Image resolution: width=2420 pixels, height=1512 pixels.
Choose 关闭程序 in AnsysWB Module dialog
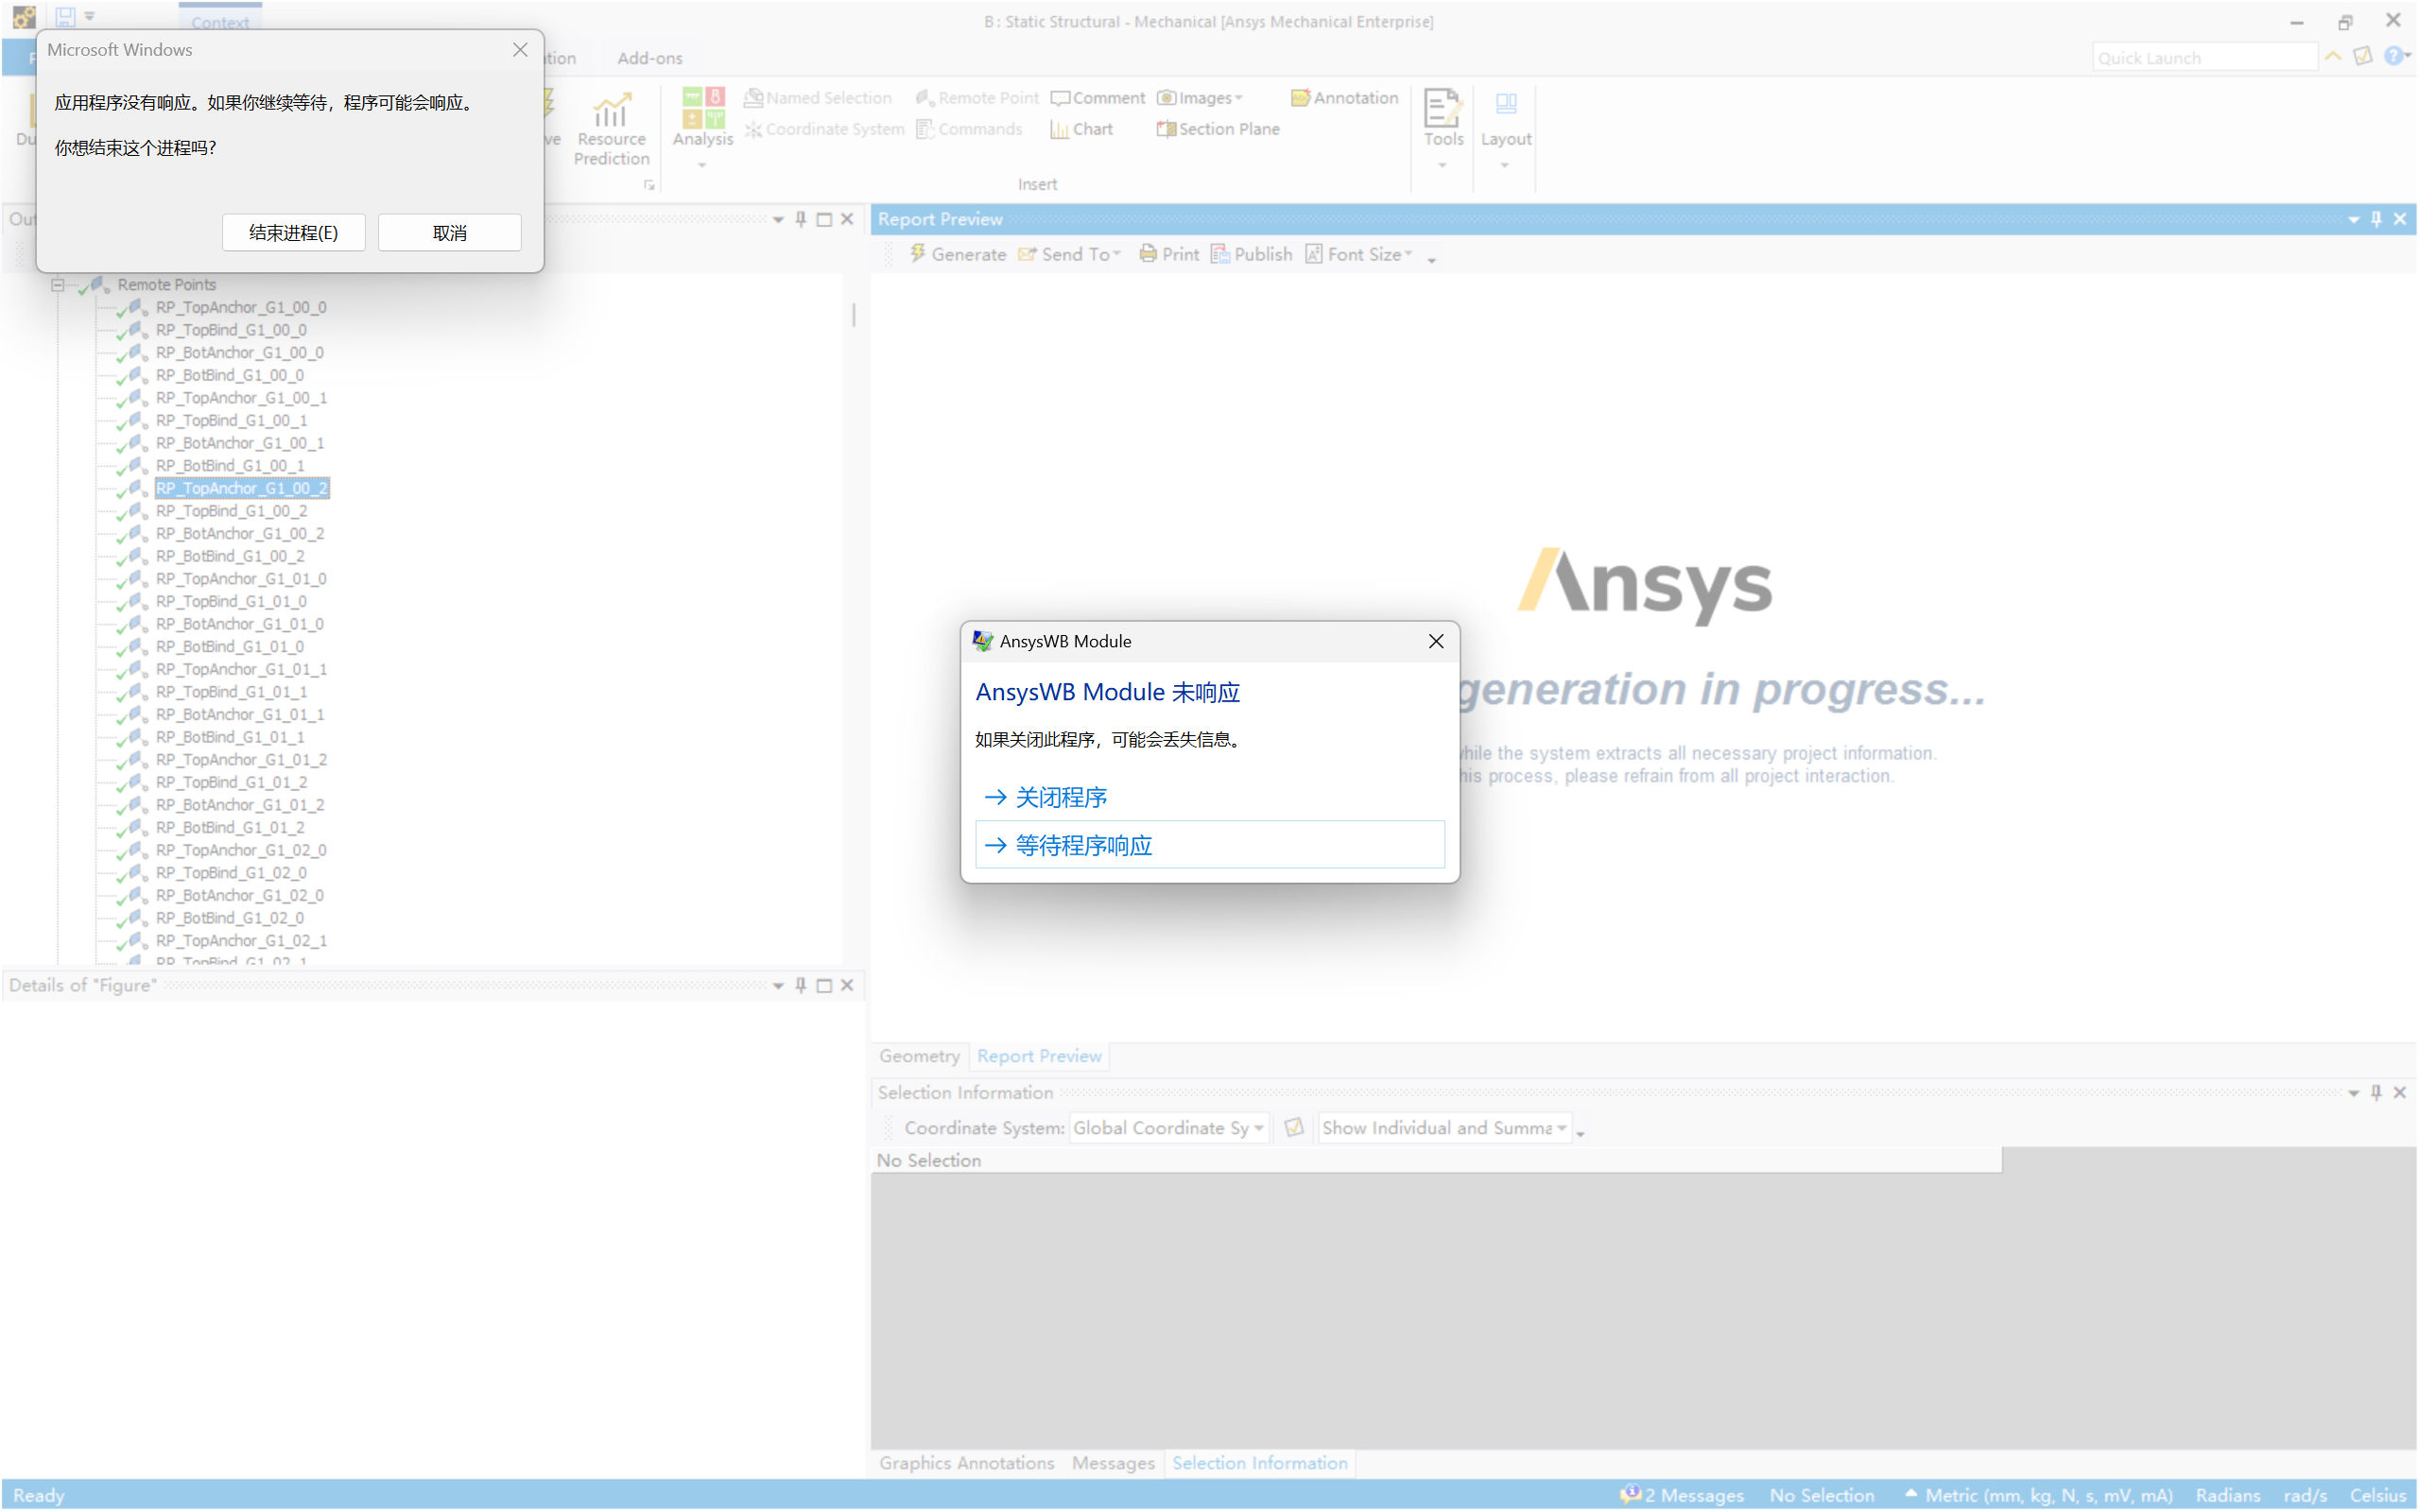[1210, 797]
